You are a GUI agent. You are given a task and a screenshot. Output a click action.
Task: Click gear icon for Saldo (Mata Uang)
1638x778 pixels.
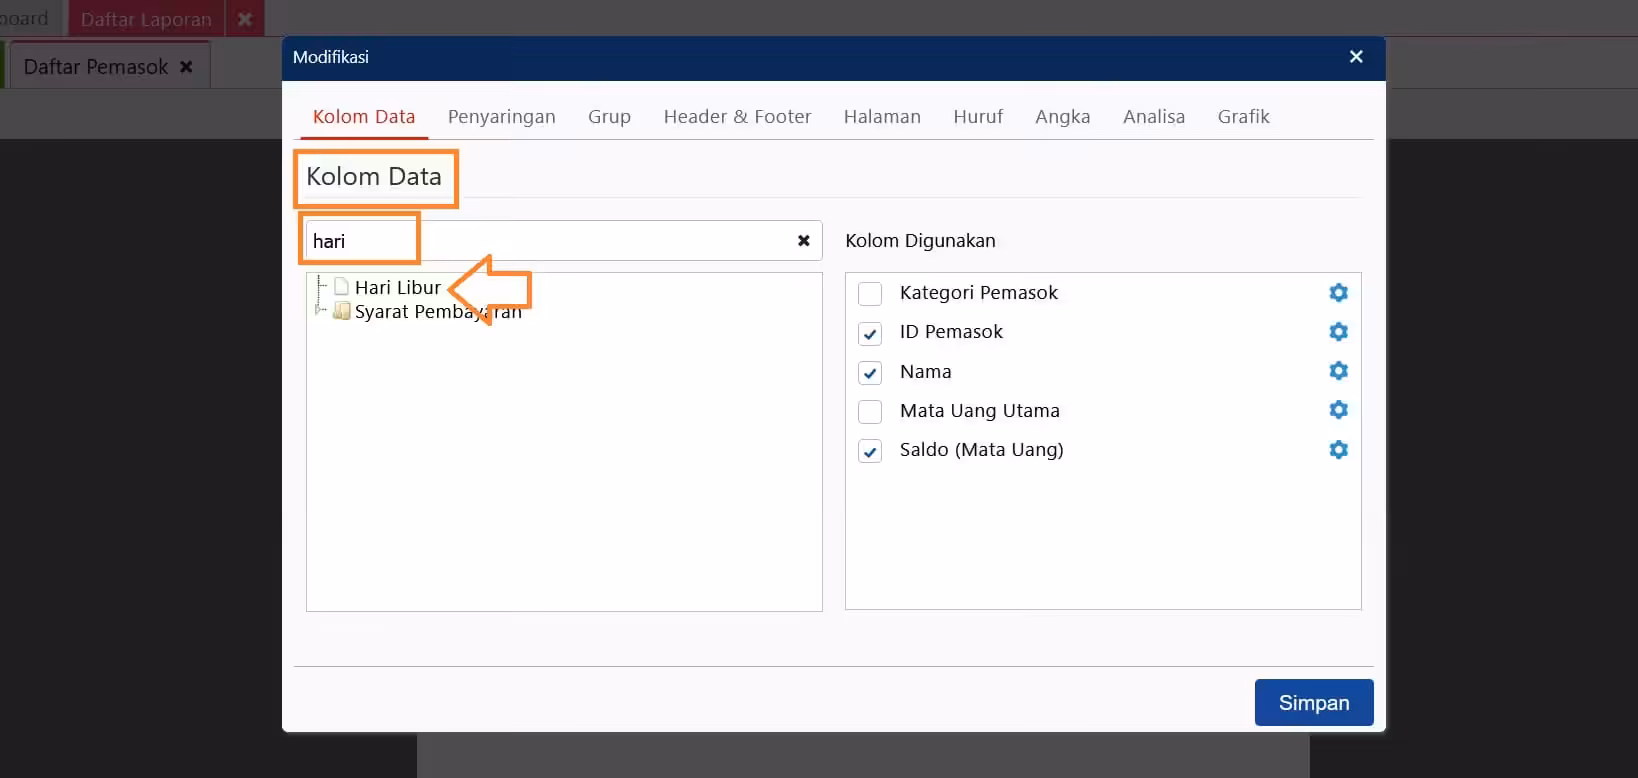pyautogui.click(x=1338, y=450)
